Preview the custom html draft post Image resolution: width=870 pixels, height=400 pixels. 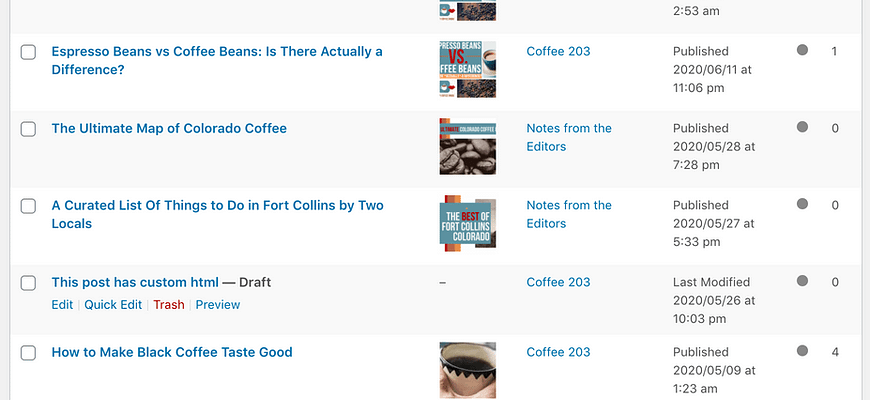218,305
